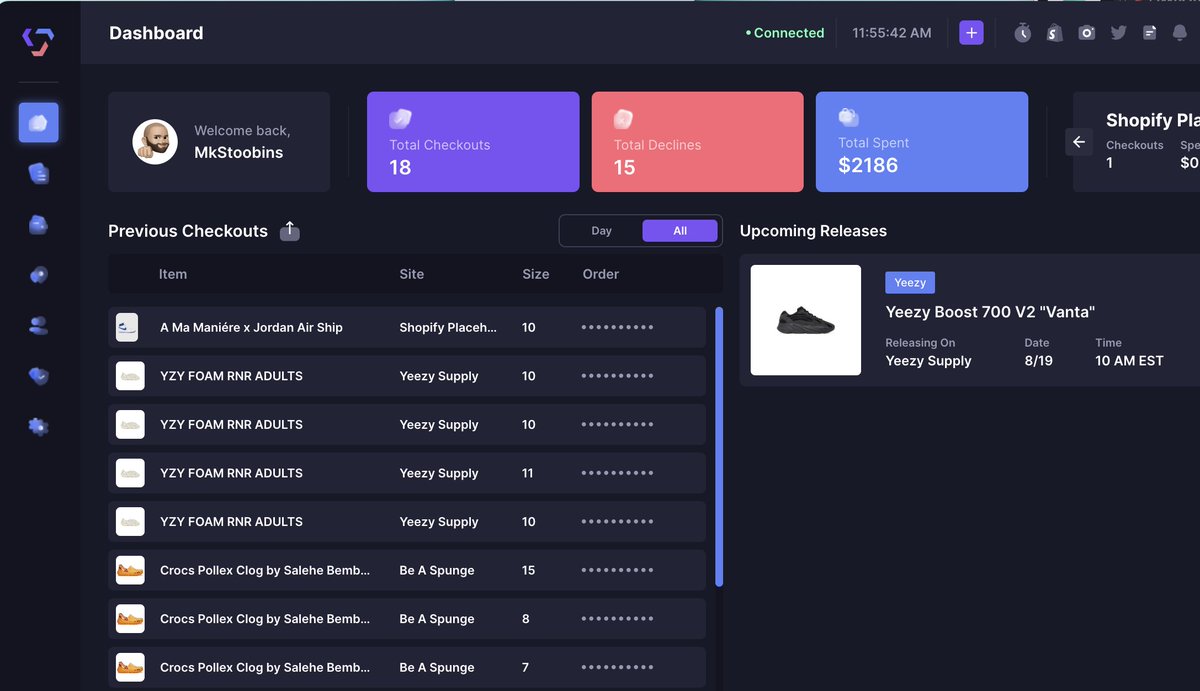The image size is (1200, 691).
Task: Click the Total Spent card
Action: tap(922, 142)
